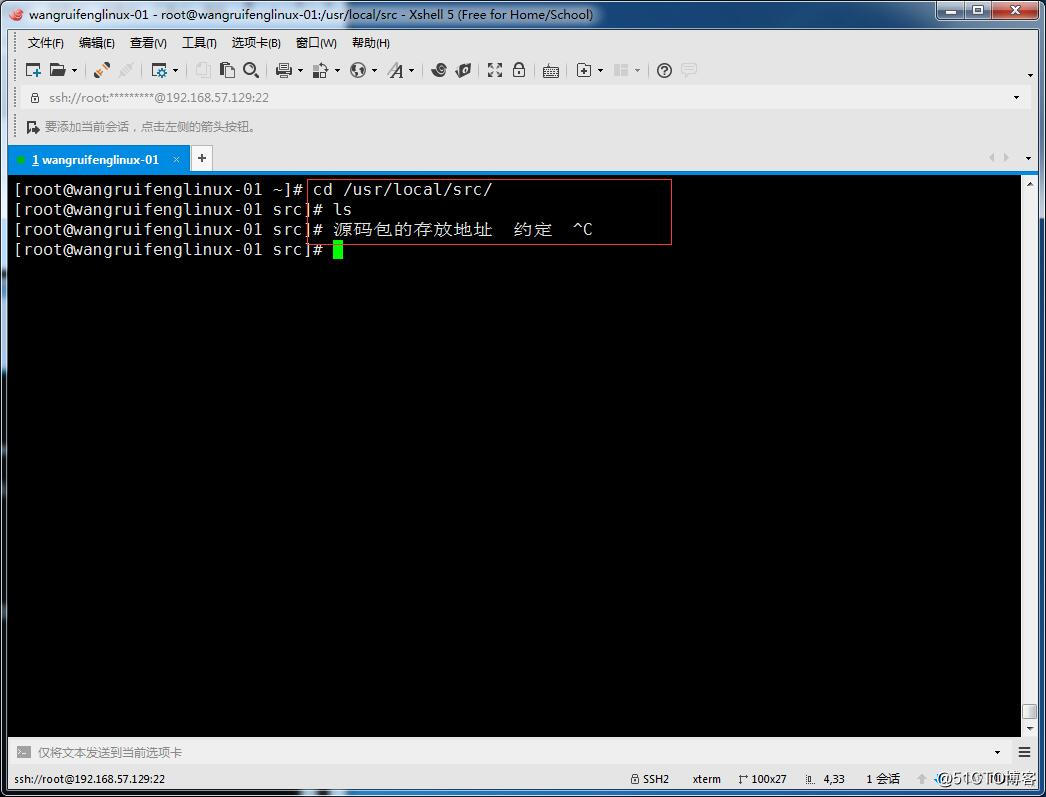Click the greyed chat bubble icon
1046x797 pixels.
click(x=689, y=70)
